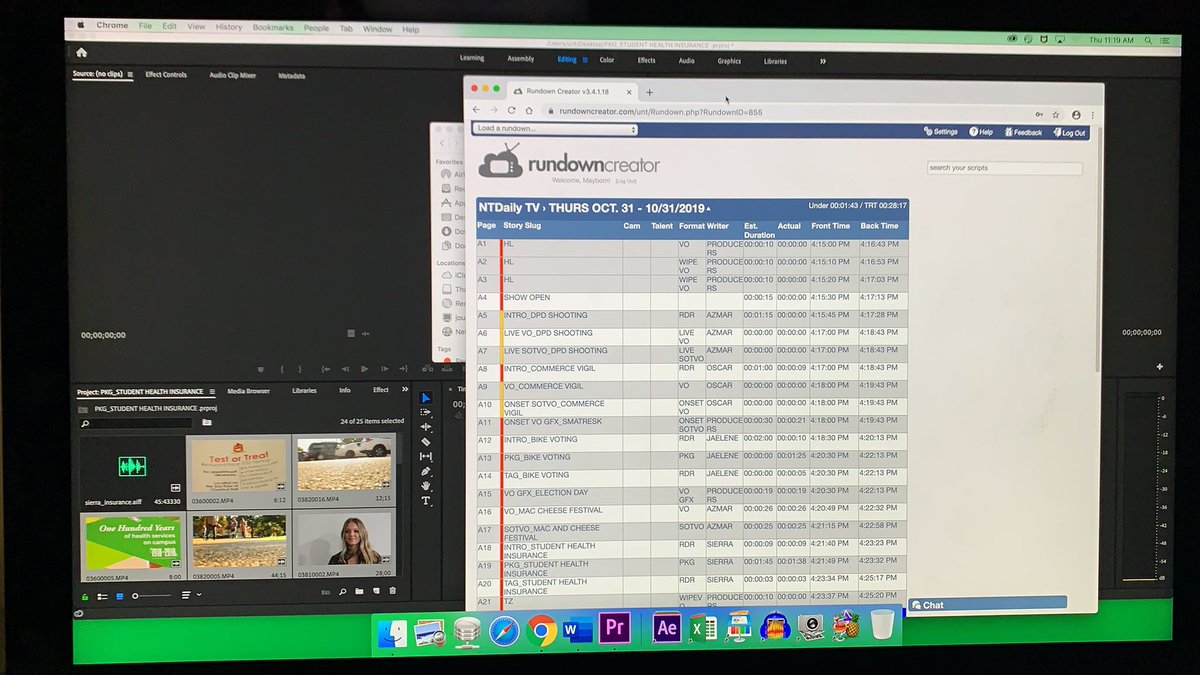Open the File menu in macOS menu bar
Image resolution: width=1200 pixels, height=675 pixels.
coord(146,26)
